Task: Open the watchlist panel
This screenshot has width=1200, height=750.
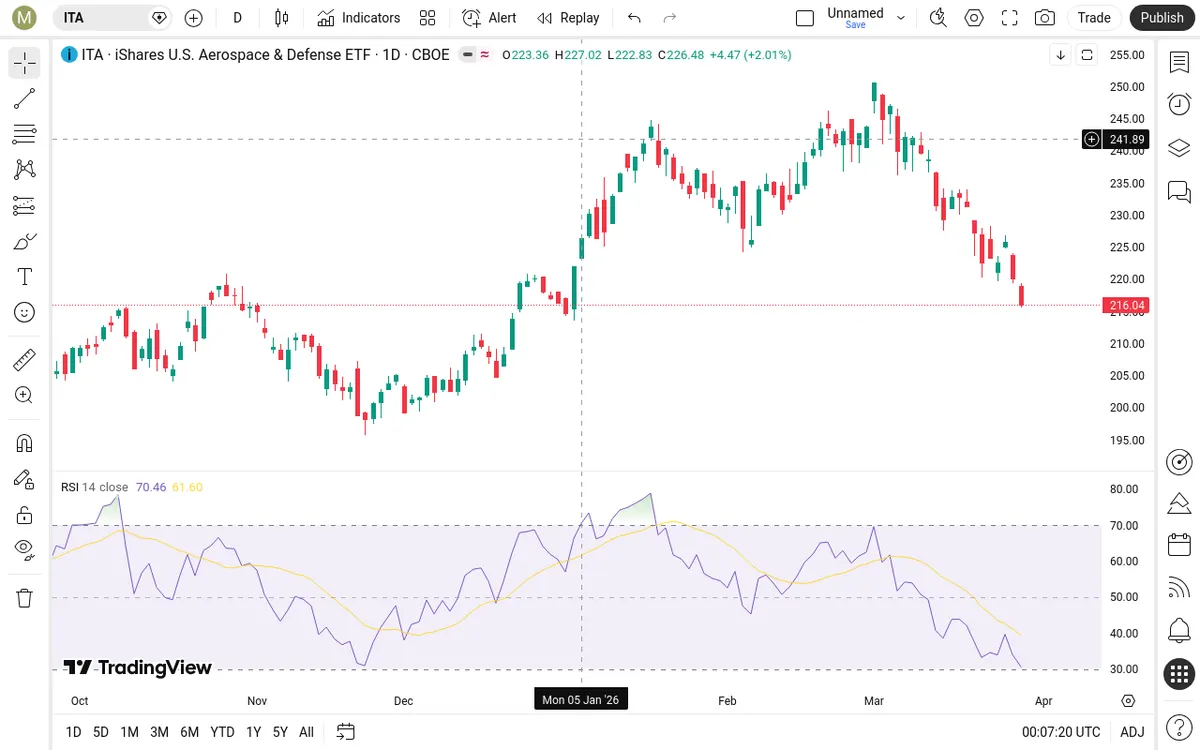Action: pyautogui.click(x=1179, y=62)
